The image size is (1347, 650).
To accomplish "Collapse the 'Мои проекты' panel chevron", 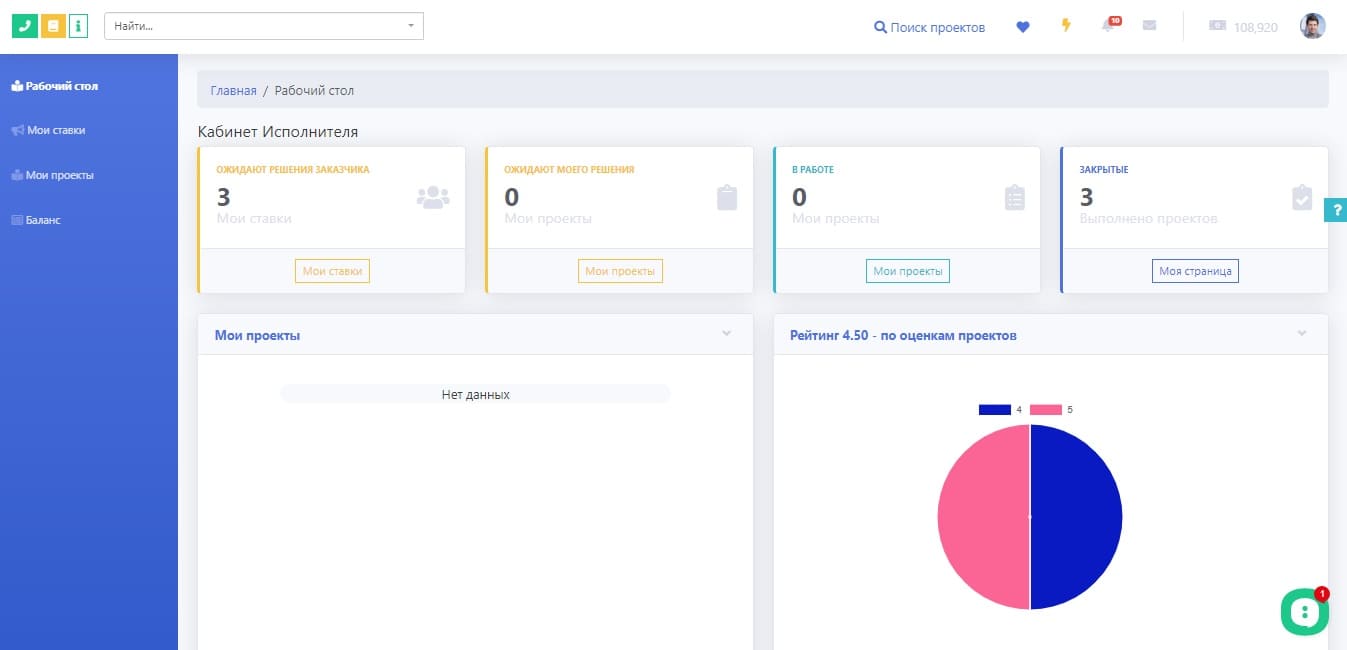I will pos(727,334).
